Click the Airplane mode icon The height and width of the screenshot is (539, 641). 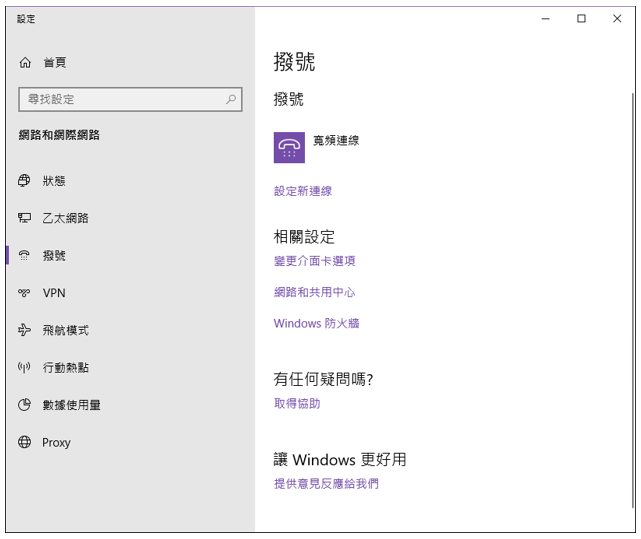pos(25,330)
